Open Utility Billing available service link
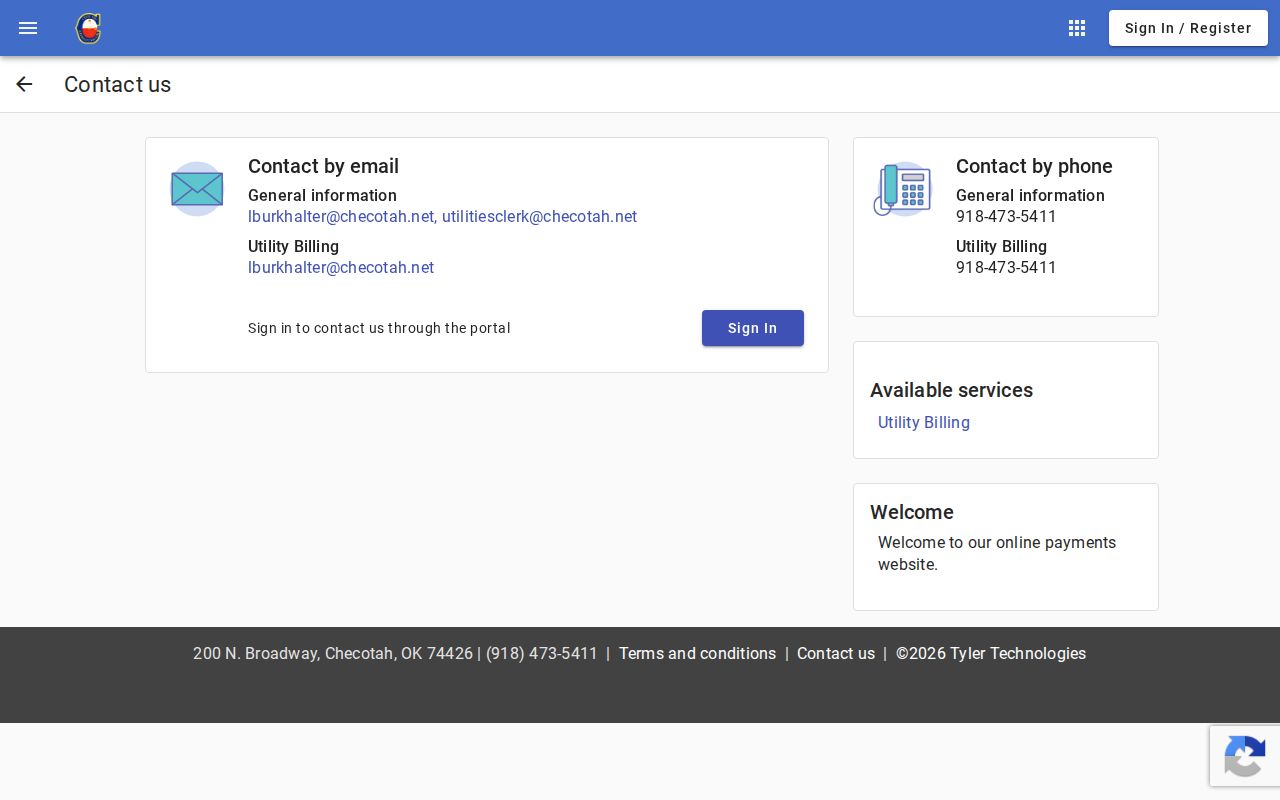 coord(924,422)
